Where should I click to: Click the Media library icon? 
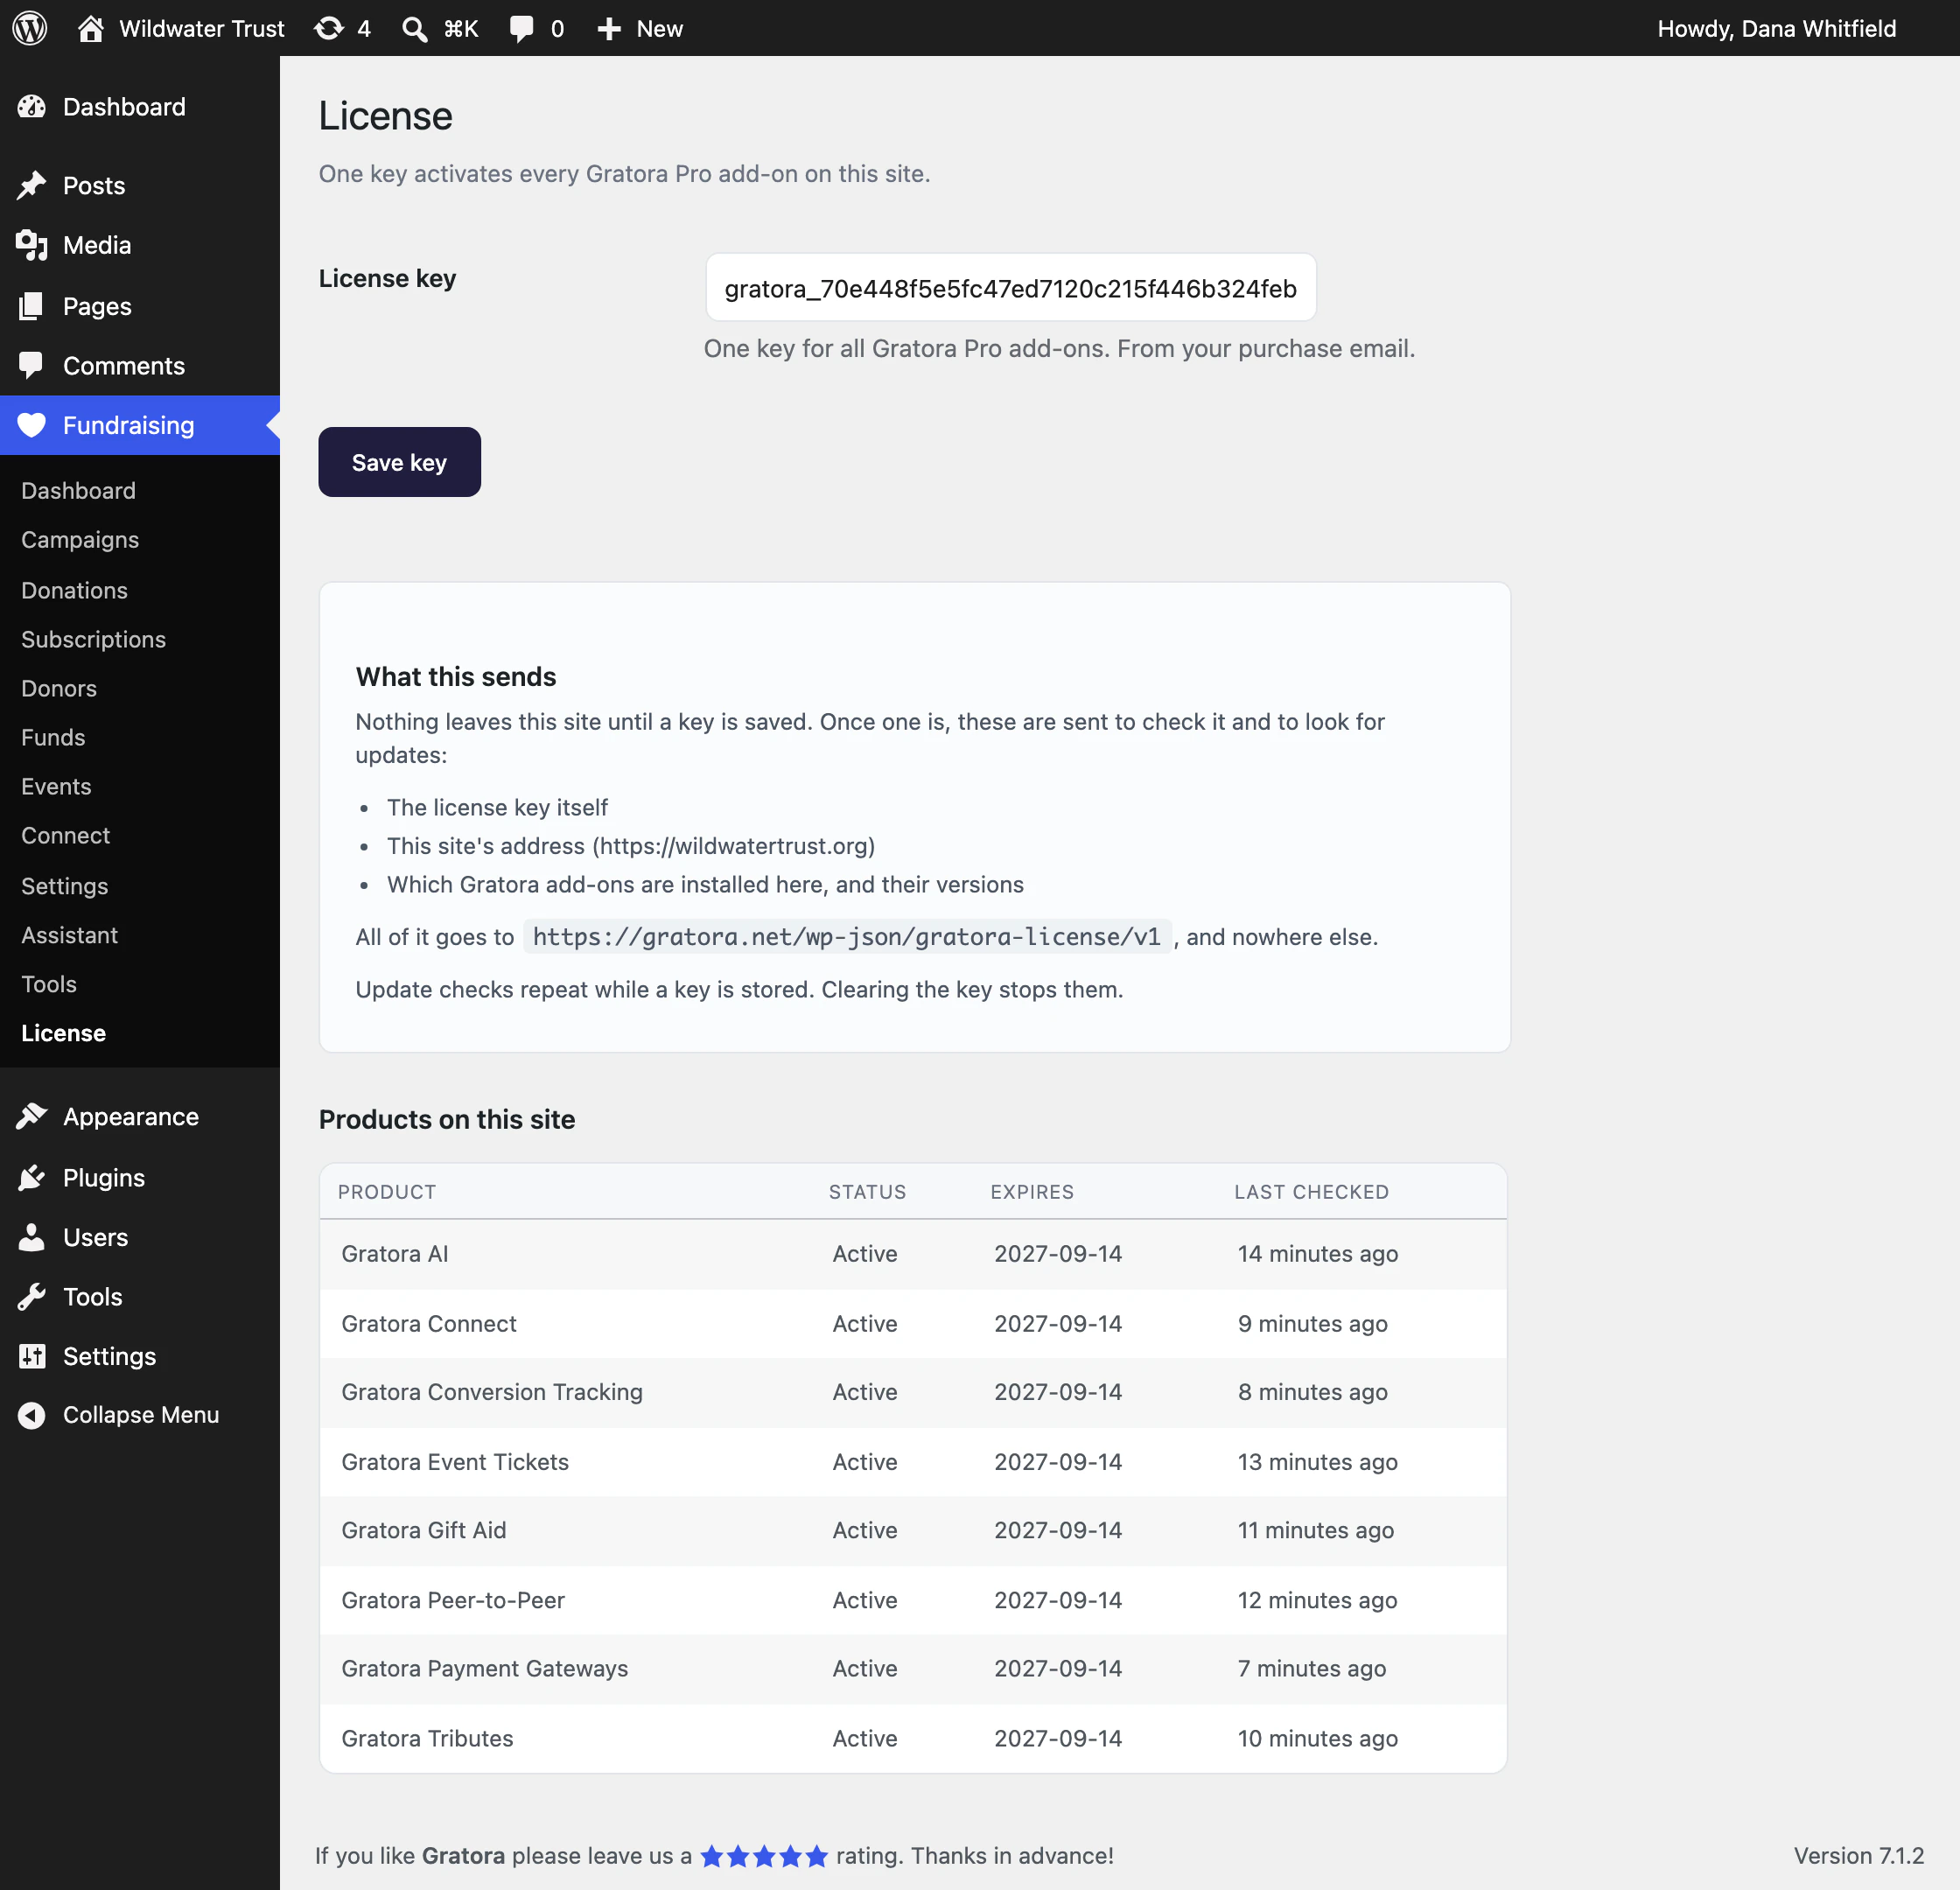click(32, 245)
